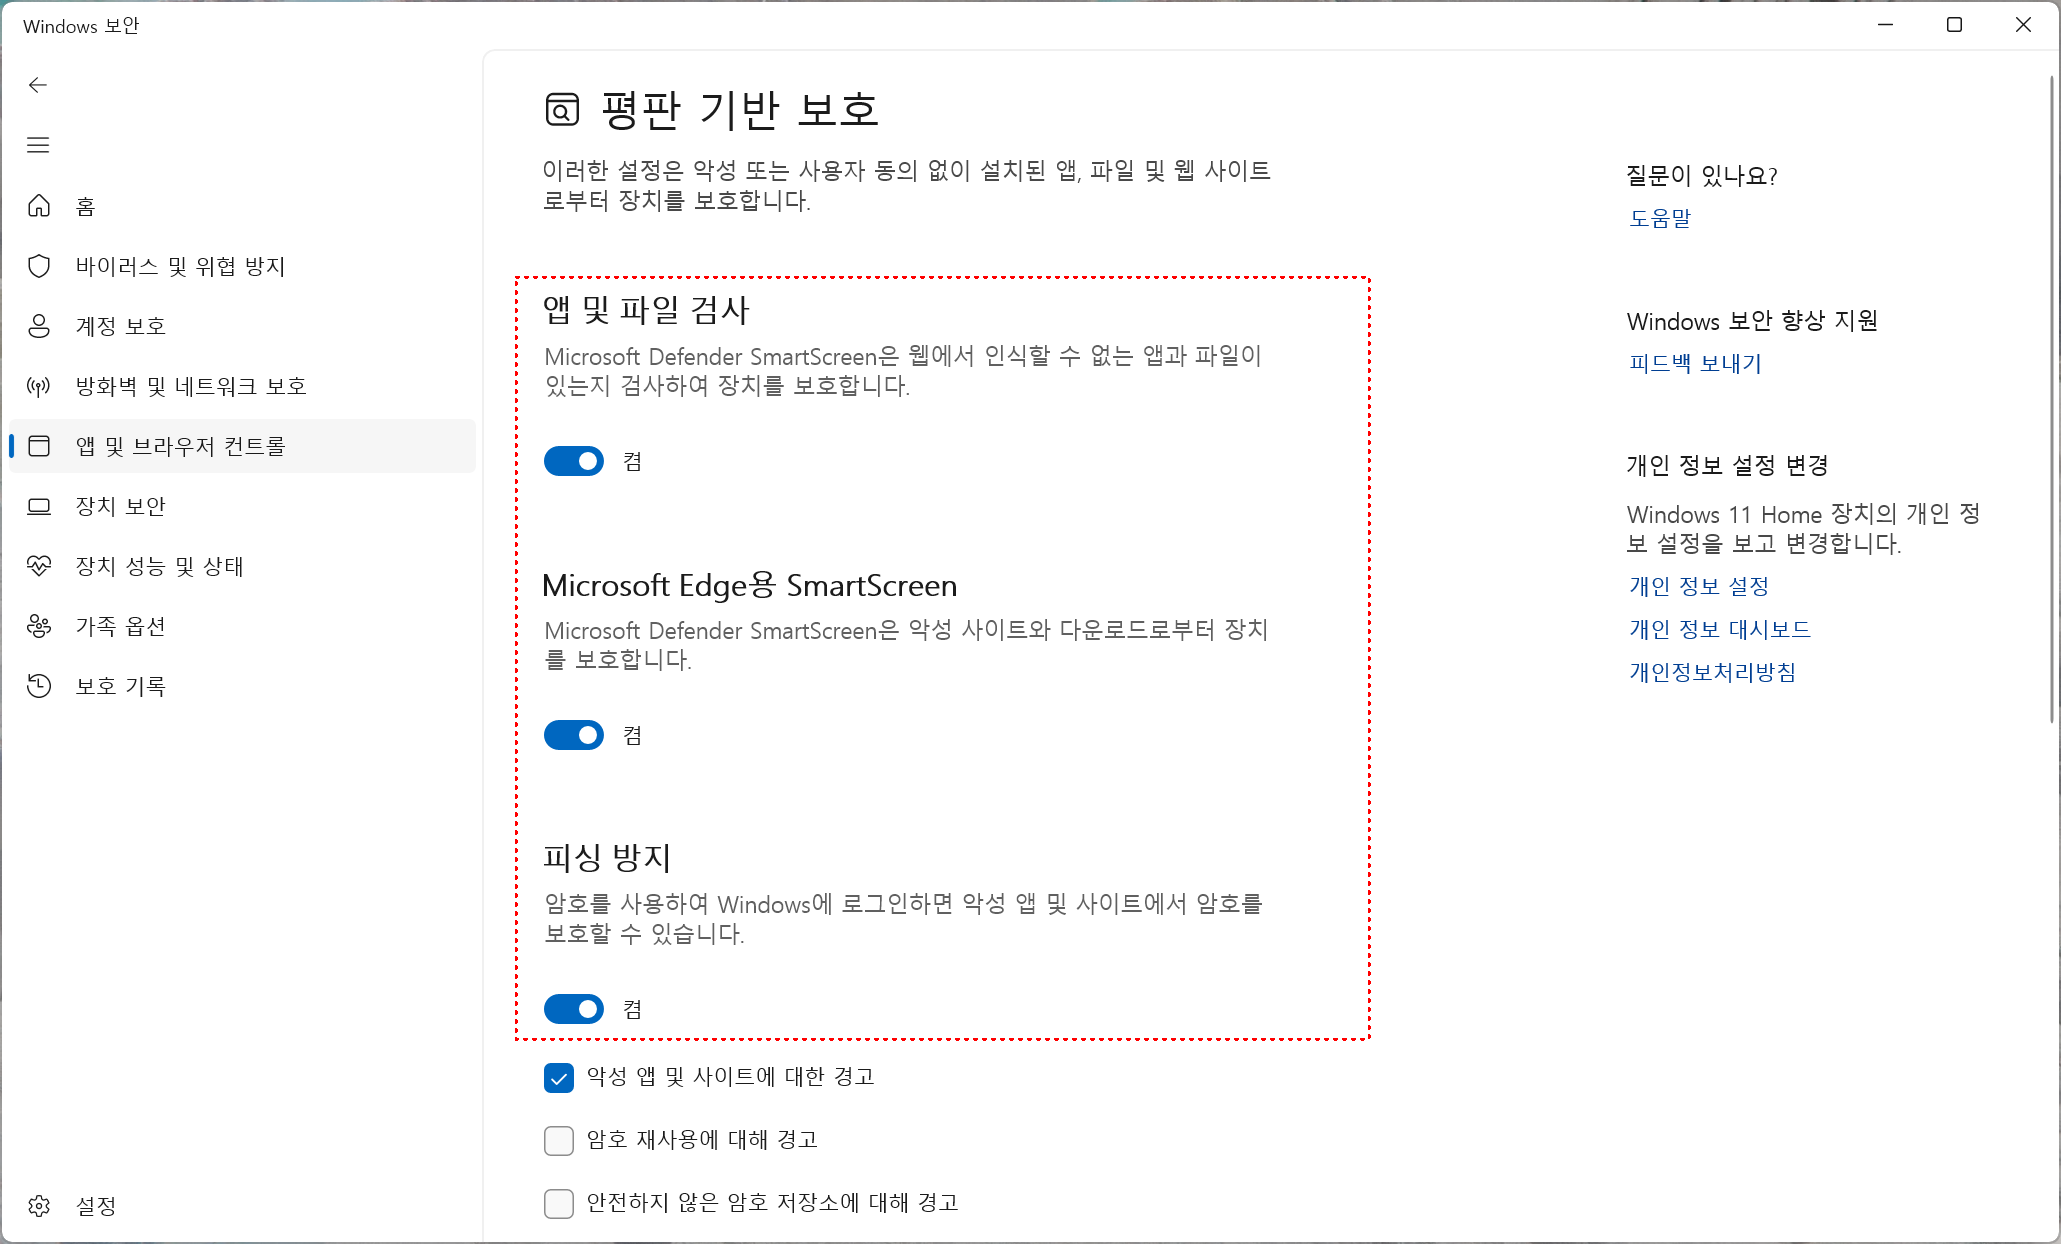The image size is (2061, 1244).
Task: Enable 암호 재사용에 대해 경고
Action: (558, 1140)
